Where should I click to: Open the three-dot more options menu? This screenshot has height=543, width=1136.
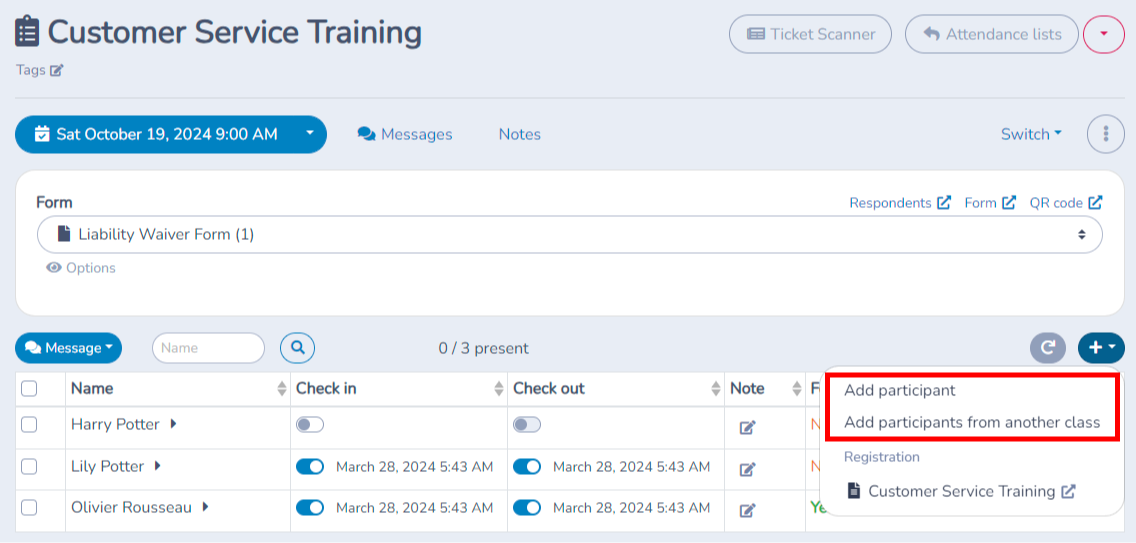(1106, 134)
